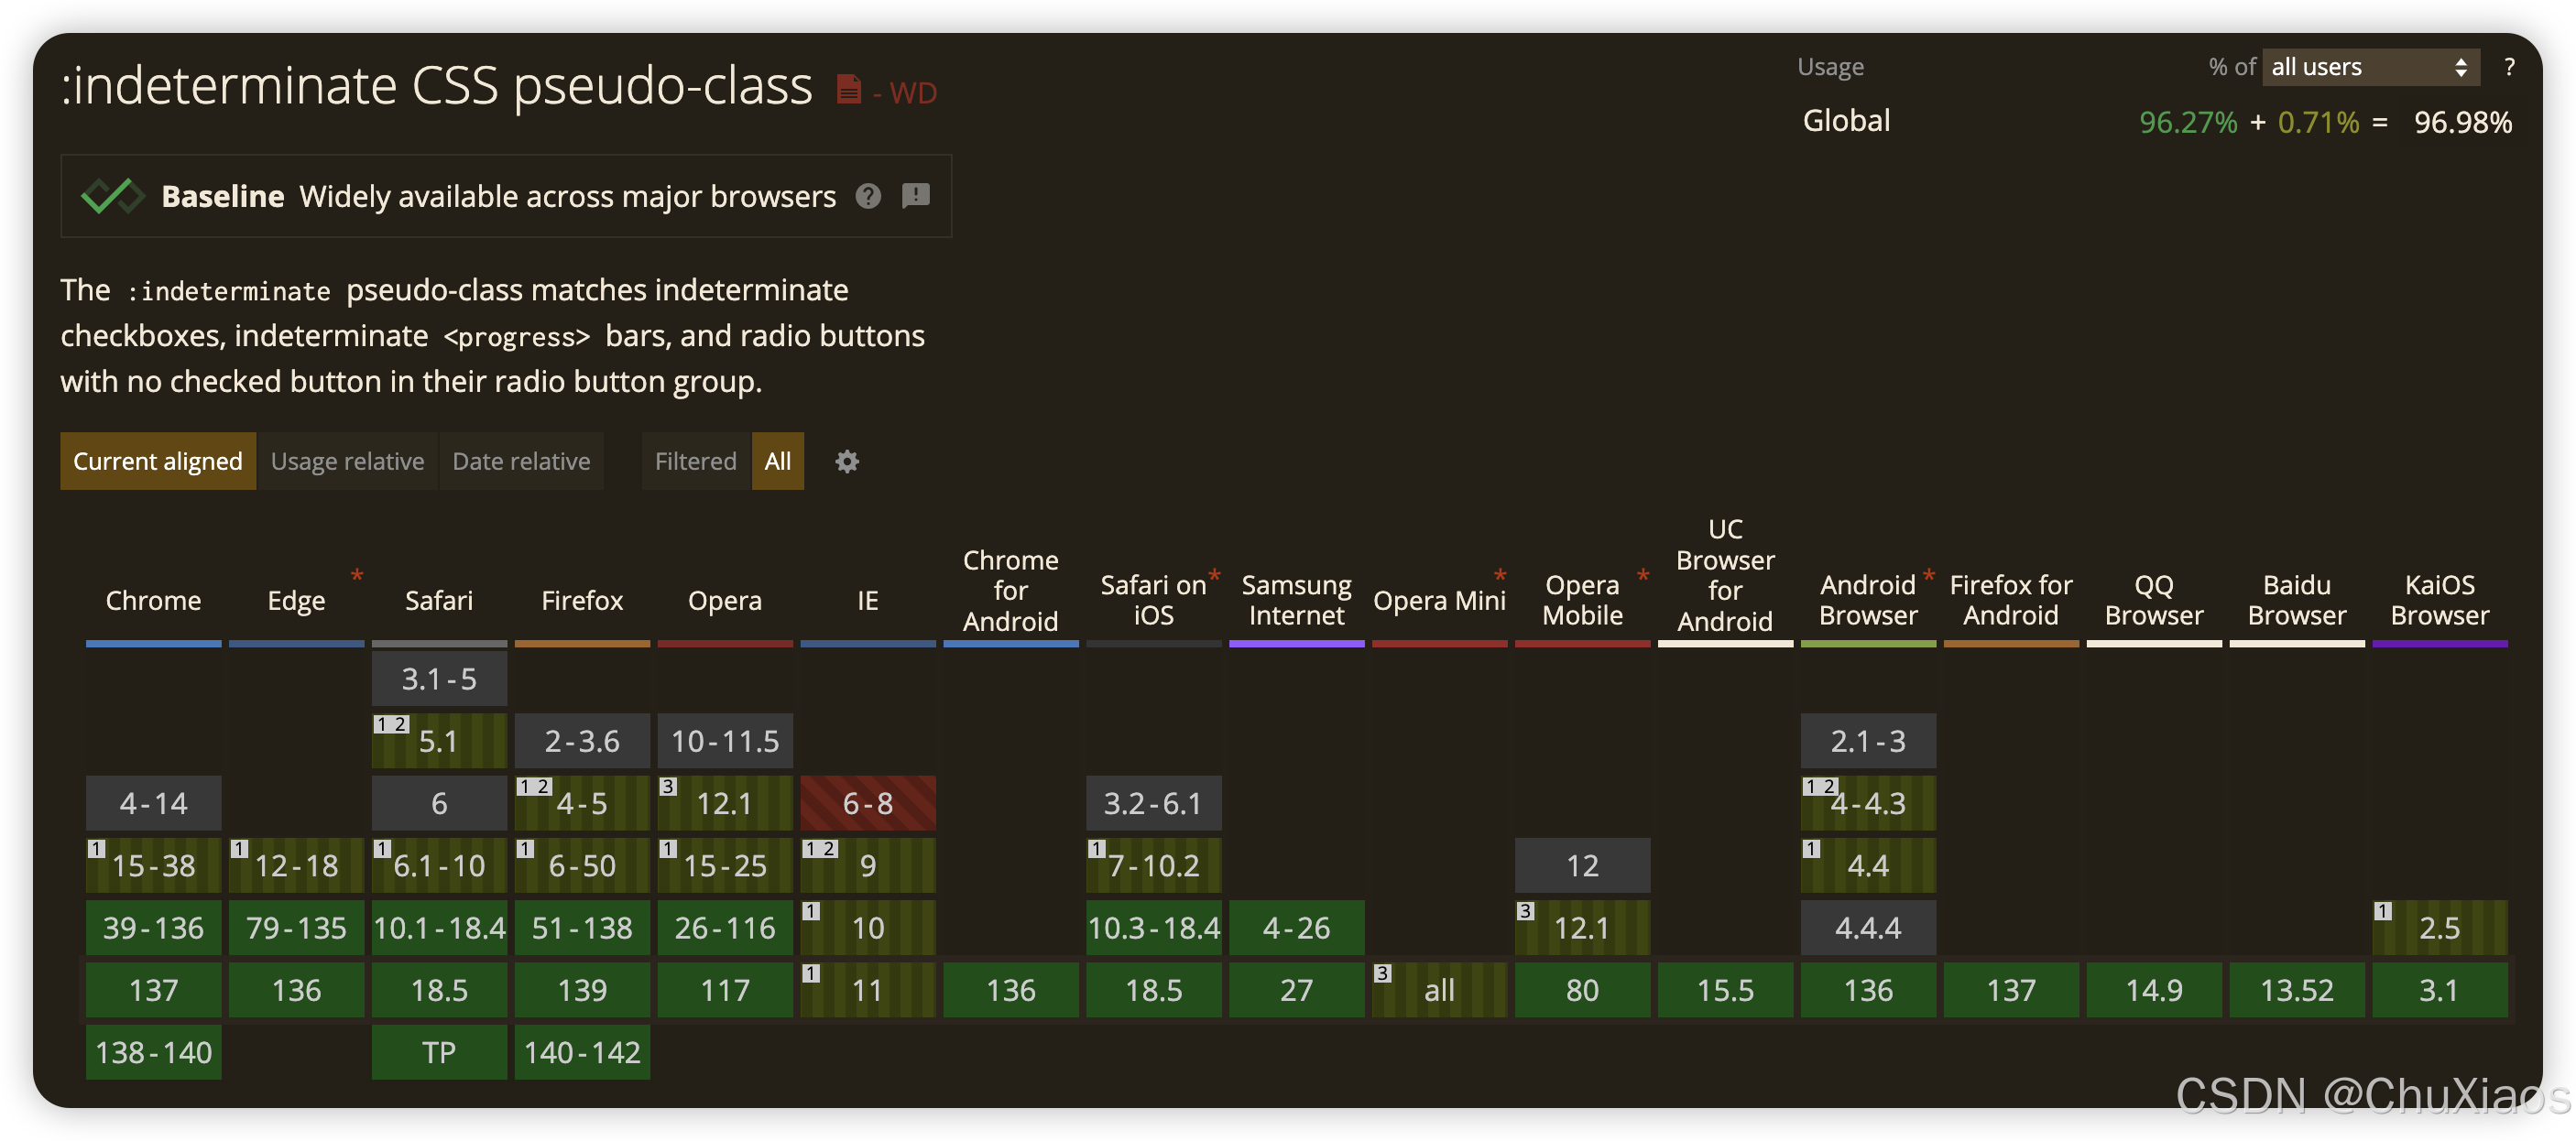Expand the Chrome 138-140 future versions cell
Screen dimensions: 2576x1141
pyautogui.click(x=153, y=1052)
